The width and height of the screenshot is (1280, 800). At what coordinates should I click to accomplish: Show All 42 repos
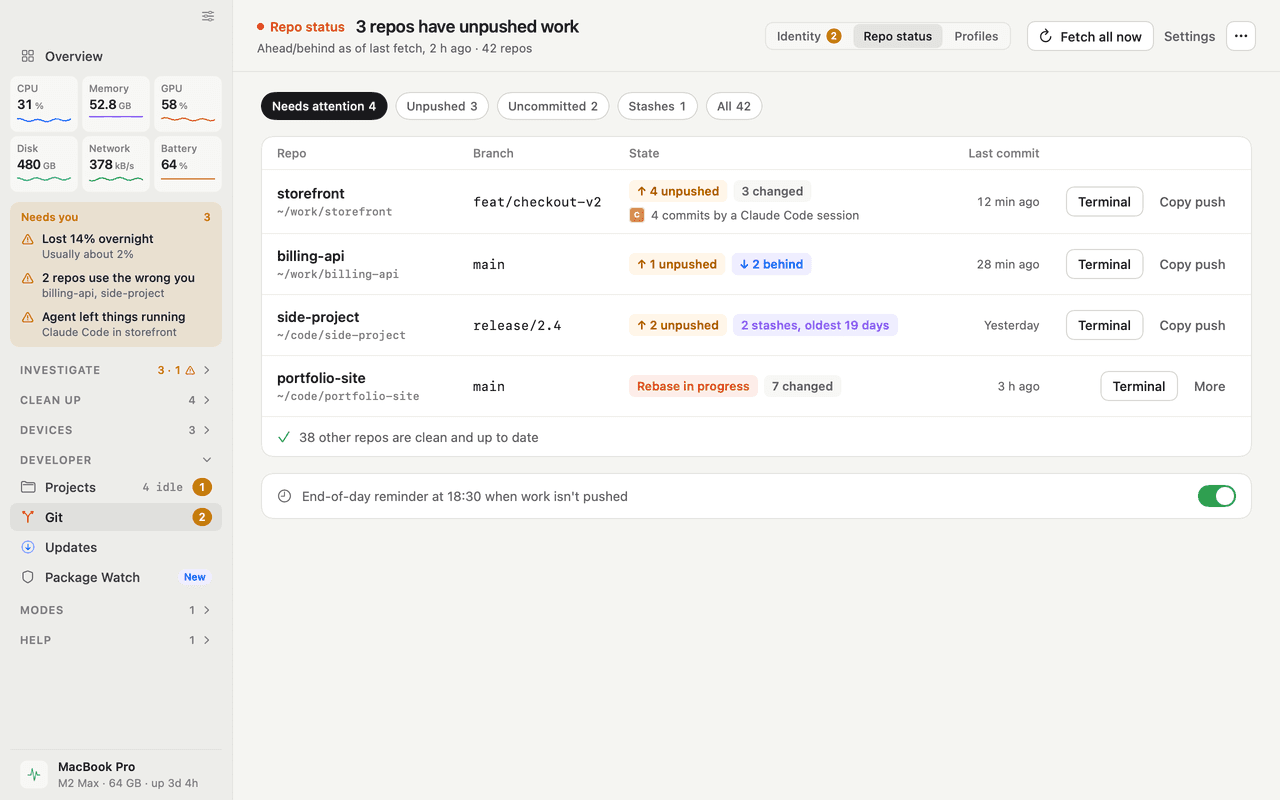[734, 106]
